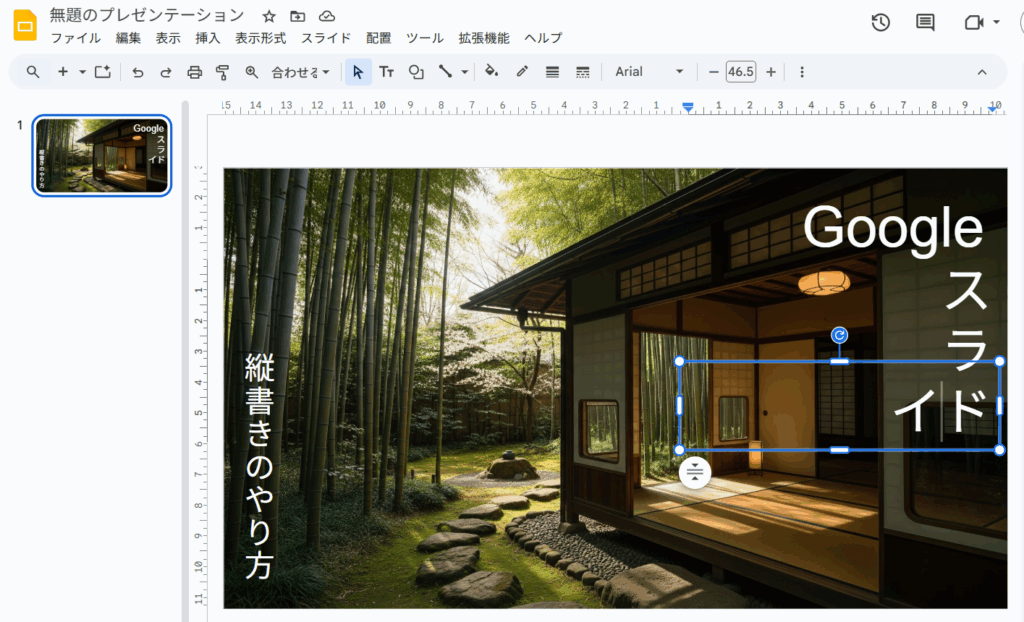Star the presentation title
The height and width of the screenshot is (622, 1024).
point(269,16)
